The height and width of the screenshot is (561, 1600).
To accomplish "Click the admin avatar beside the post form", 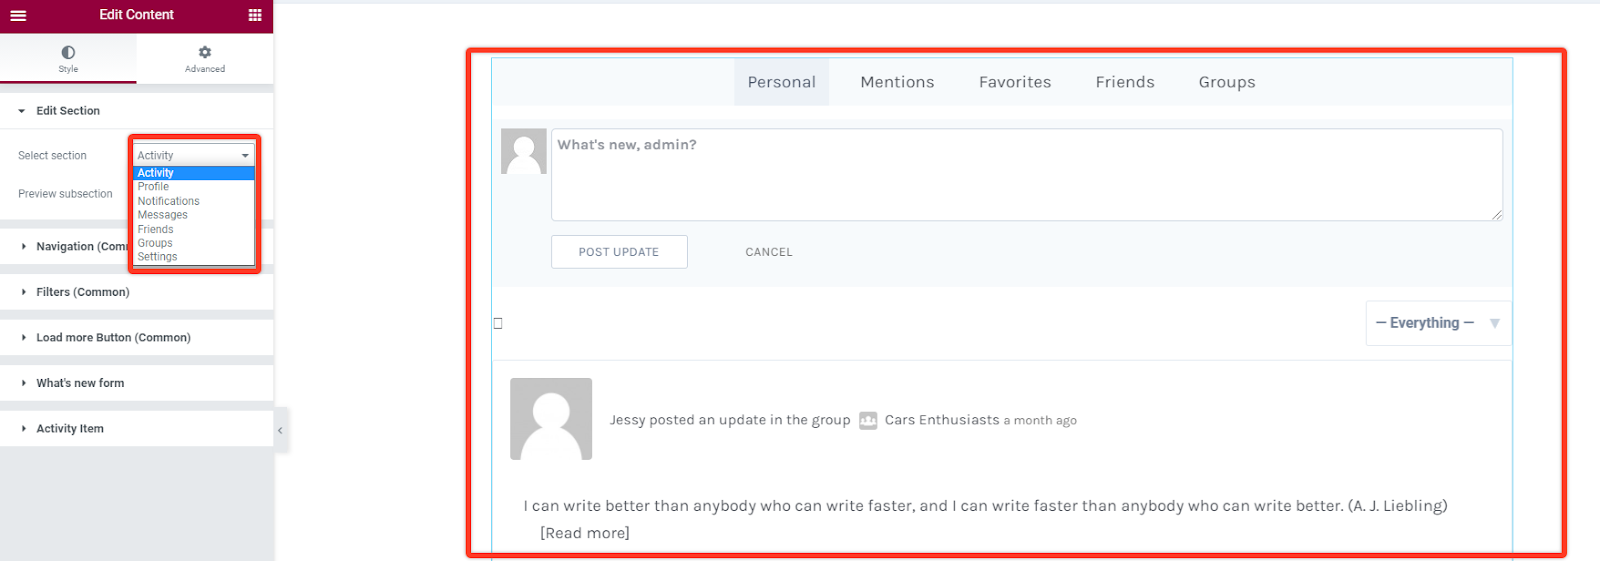I will [x=523, y=151].
